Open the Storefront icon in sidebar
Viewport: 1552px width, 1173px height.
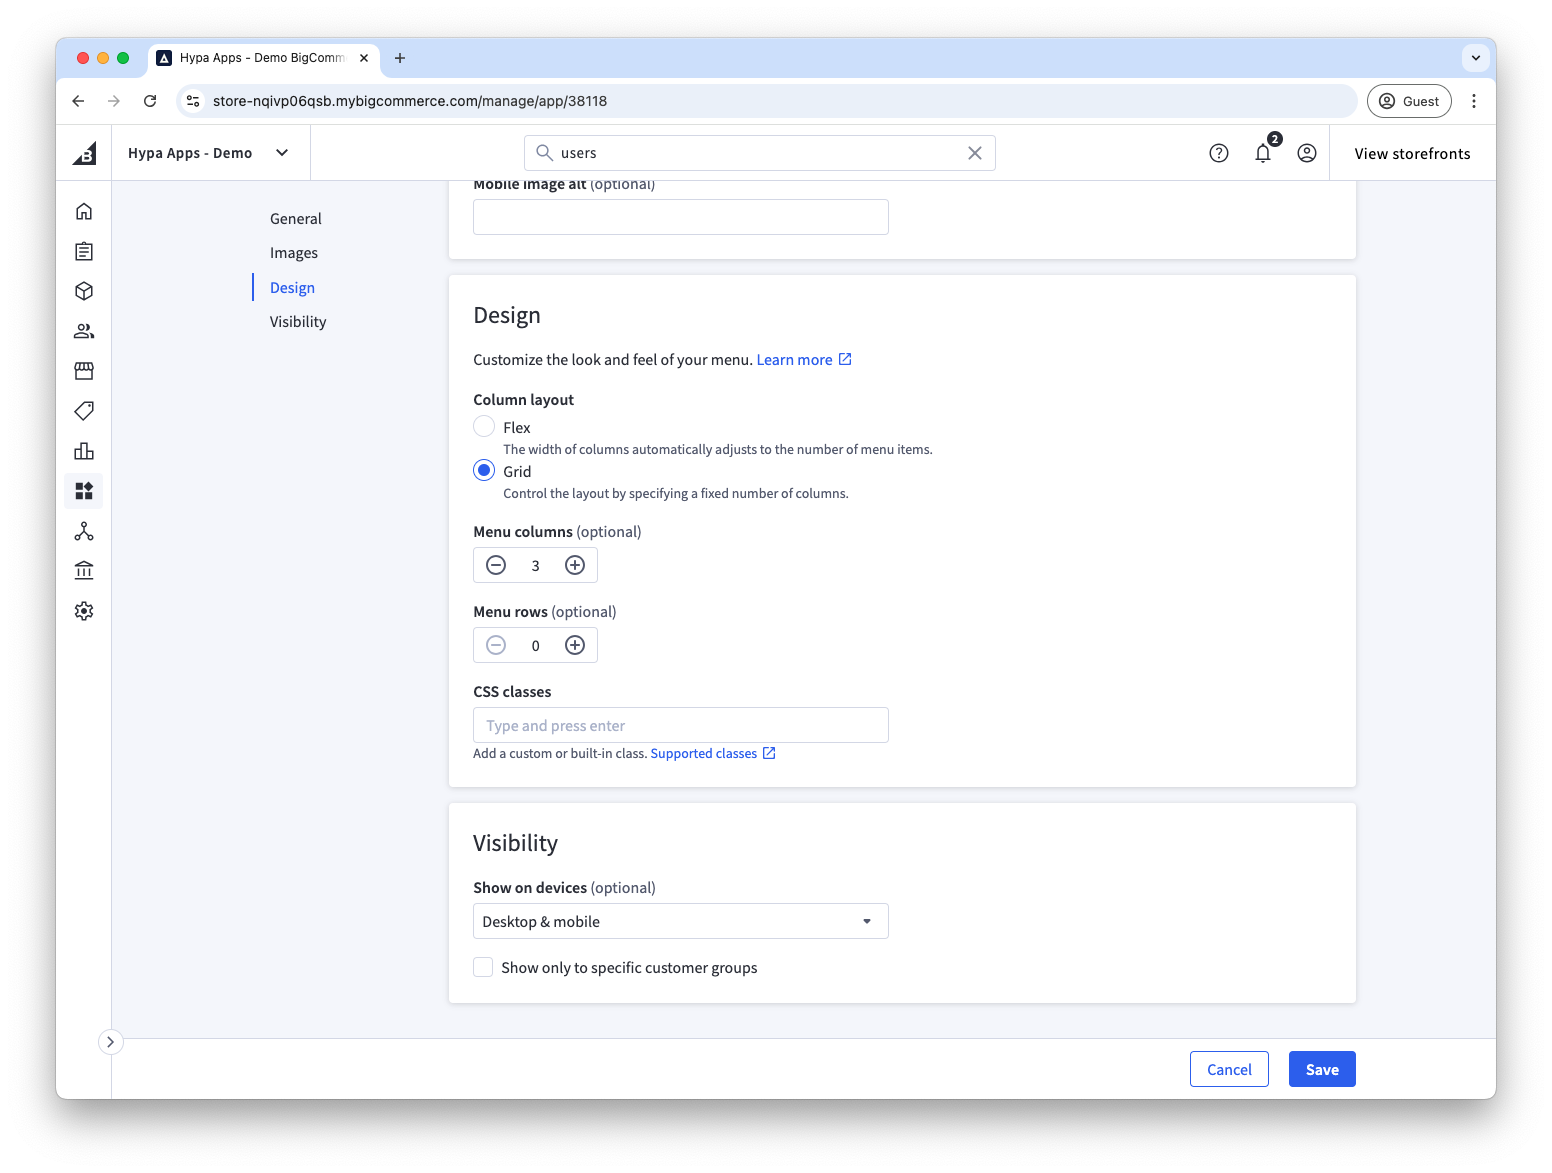point(84,371)
